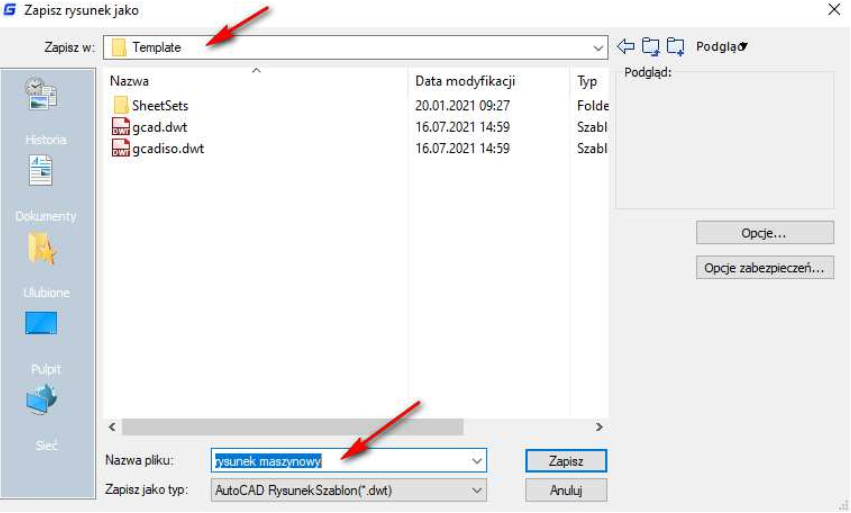
Task: Sort files by the Nazwa column header
Action: (129, 81)
